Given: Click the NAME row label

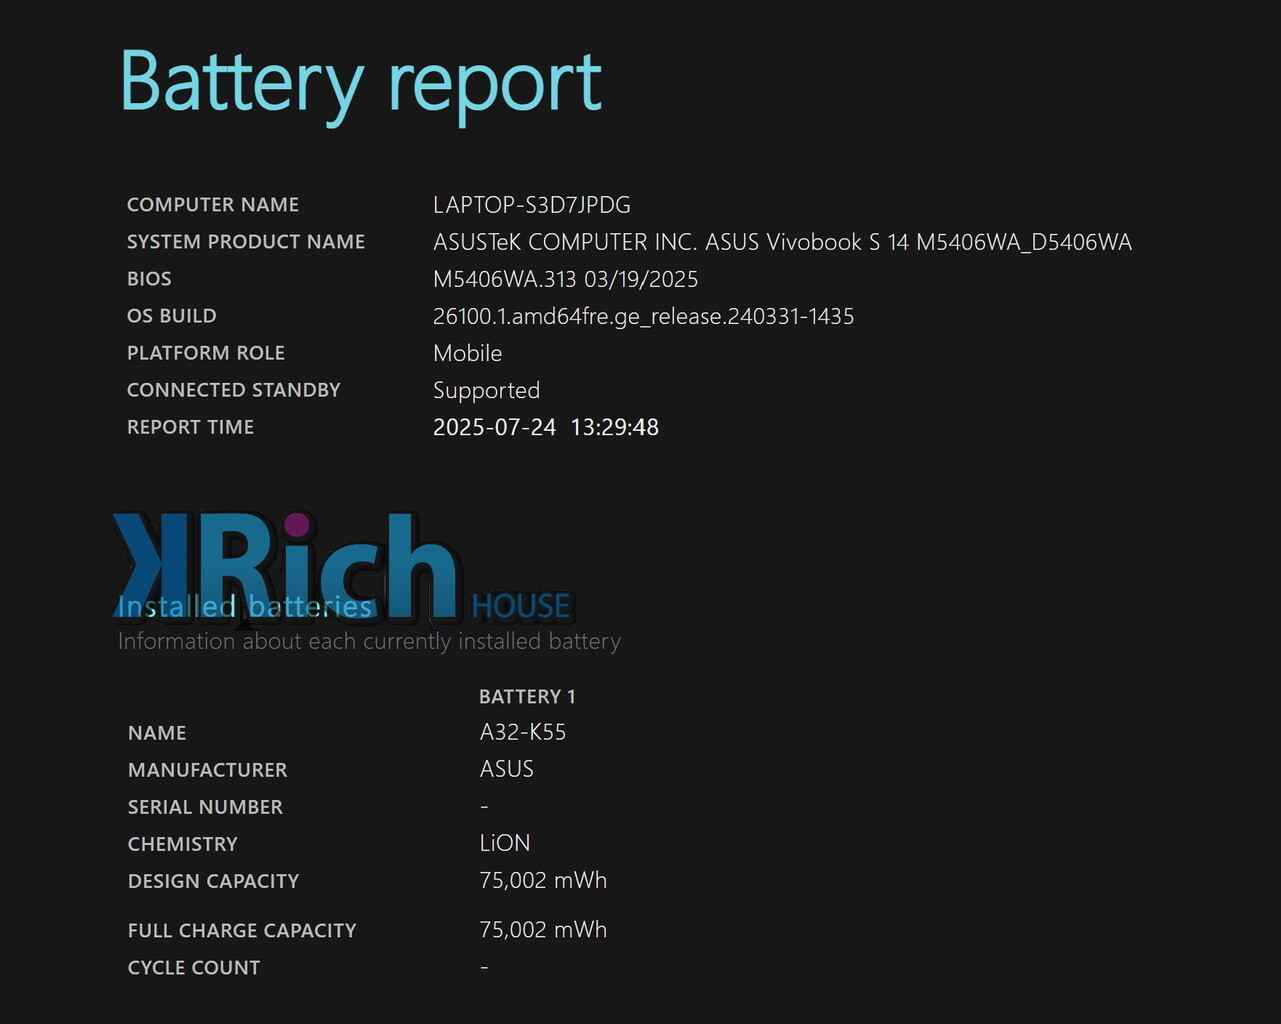Looking at the screenshot, I should 157,733.
